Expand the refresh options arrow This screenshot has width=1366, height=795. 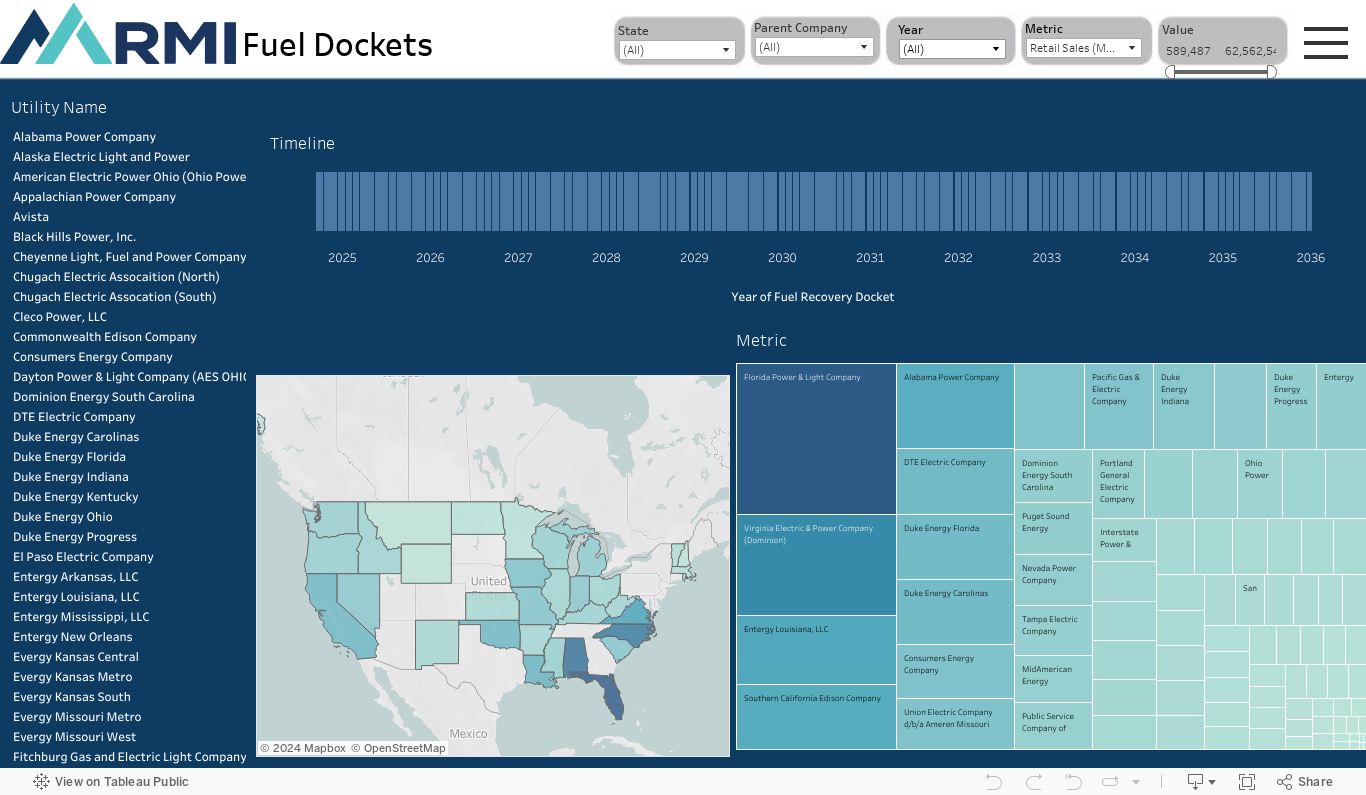[1136, 782]
